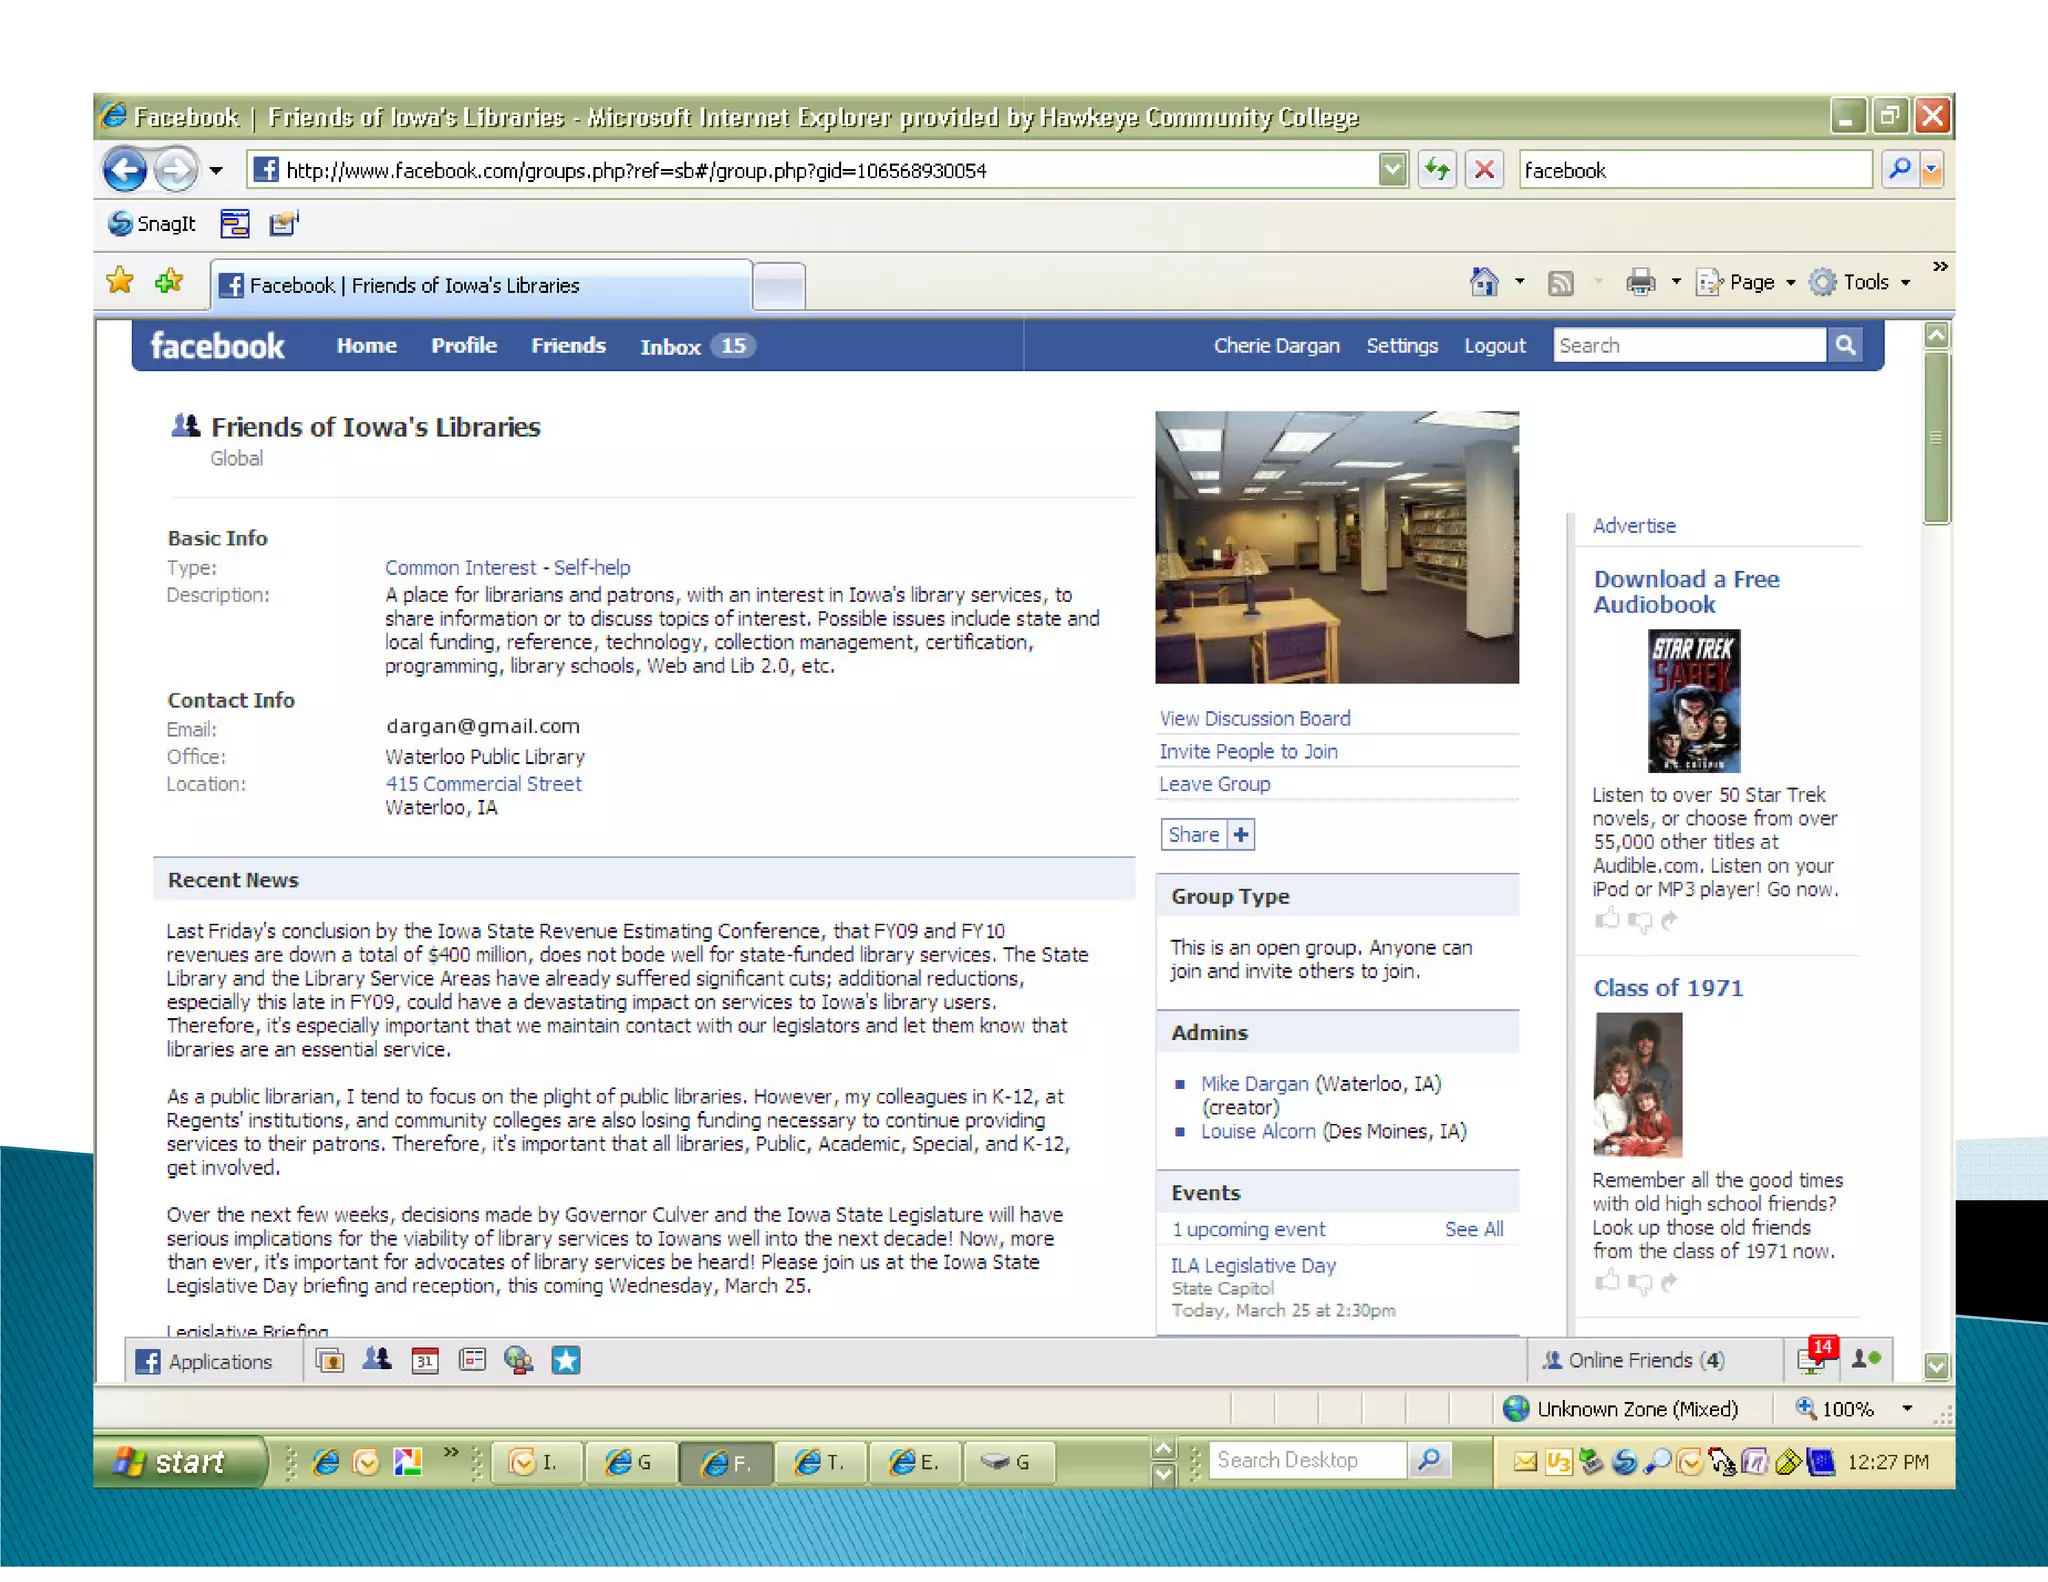The width and height of the screenshot is (2048, 1582).
Task: Select the Facebook Friends of Iowa's Libraries tab
Action: coord(481,285)
